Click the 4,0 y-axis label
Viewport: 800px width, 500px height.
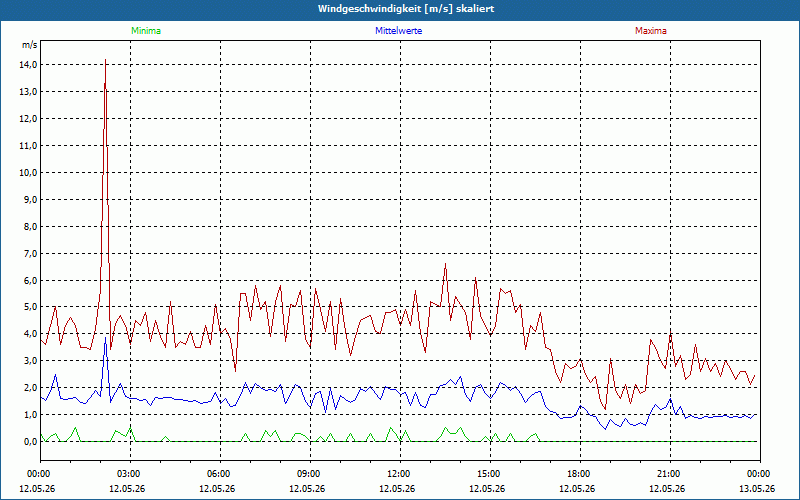click(x=31, y=334)
